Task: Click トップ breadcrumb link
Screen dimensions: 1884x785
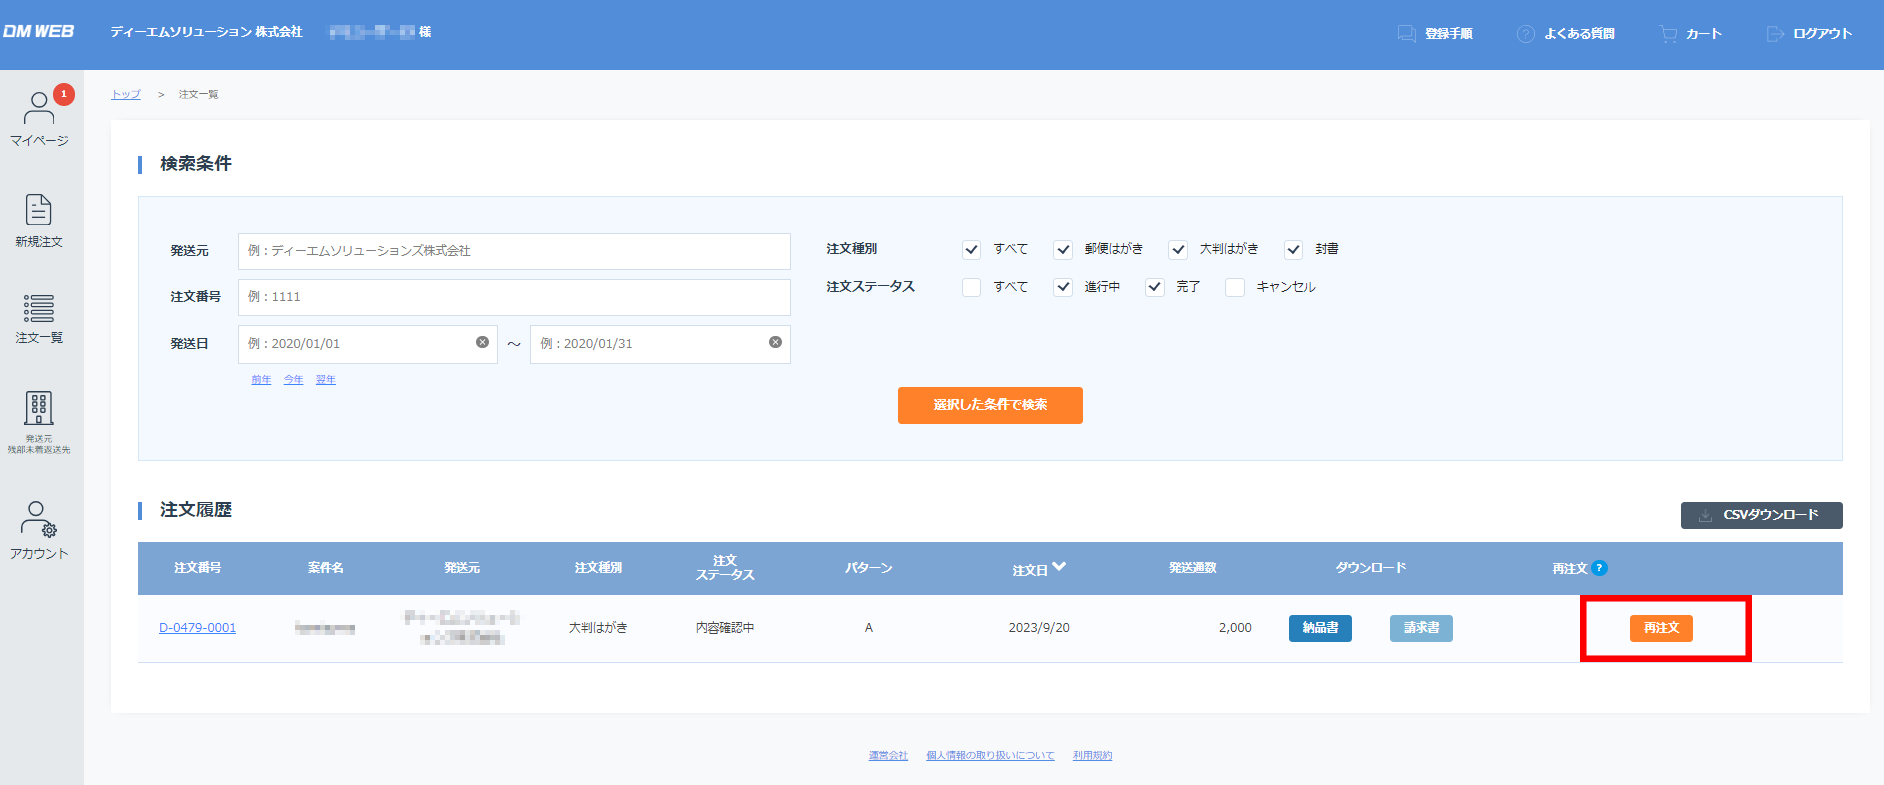Action: click(x=126, y=94)
